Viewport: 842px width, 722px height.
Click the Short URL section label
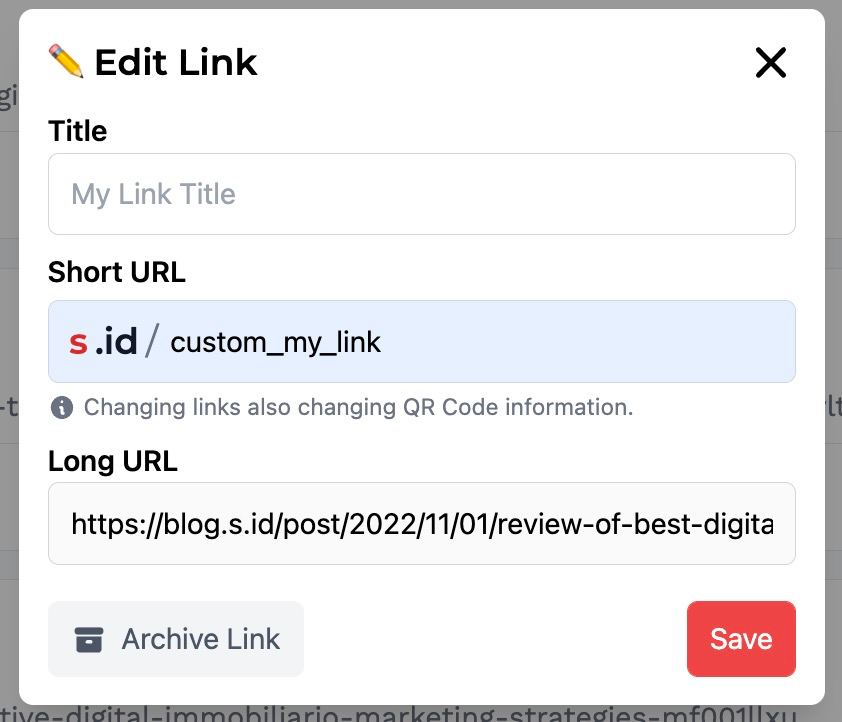(116, 272)
